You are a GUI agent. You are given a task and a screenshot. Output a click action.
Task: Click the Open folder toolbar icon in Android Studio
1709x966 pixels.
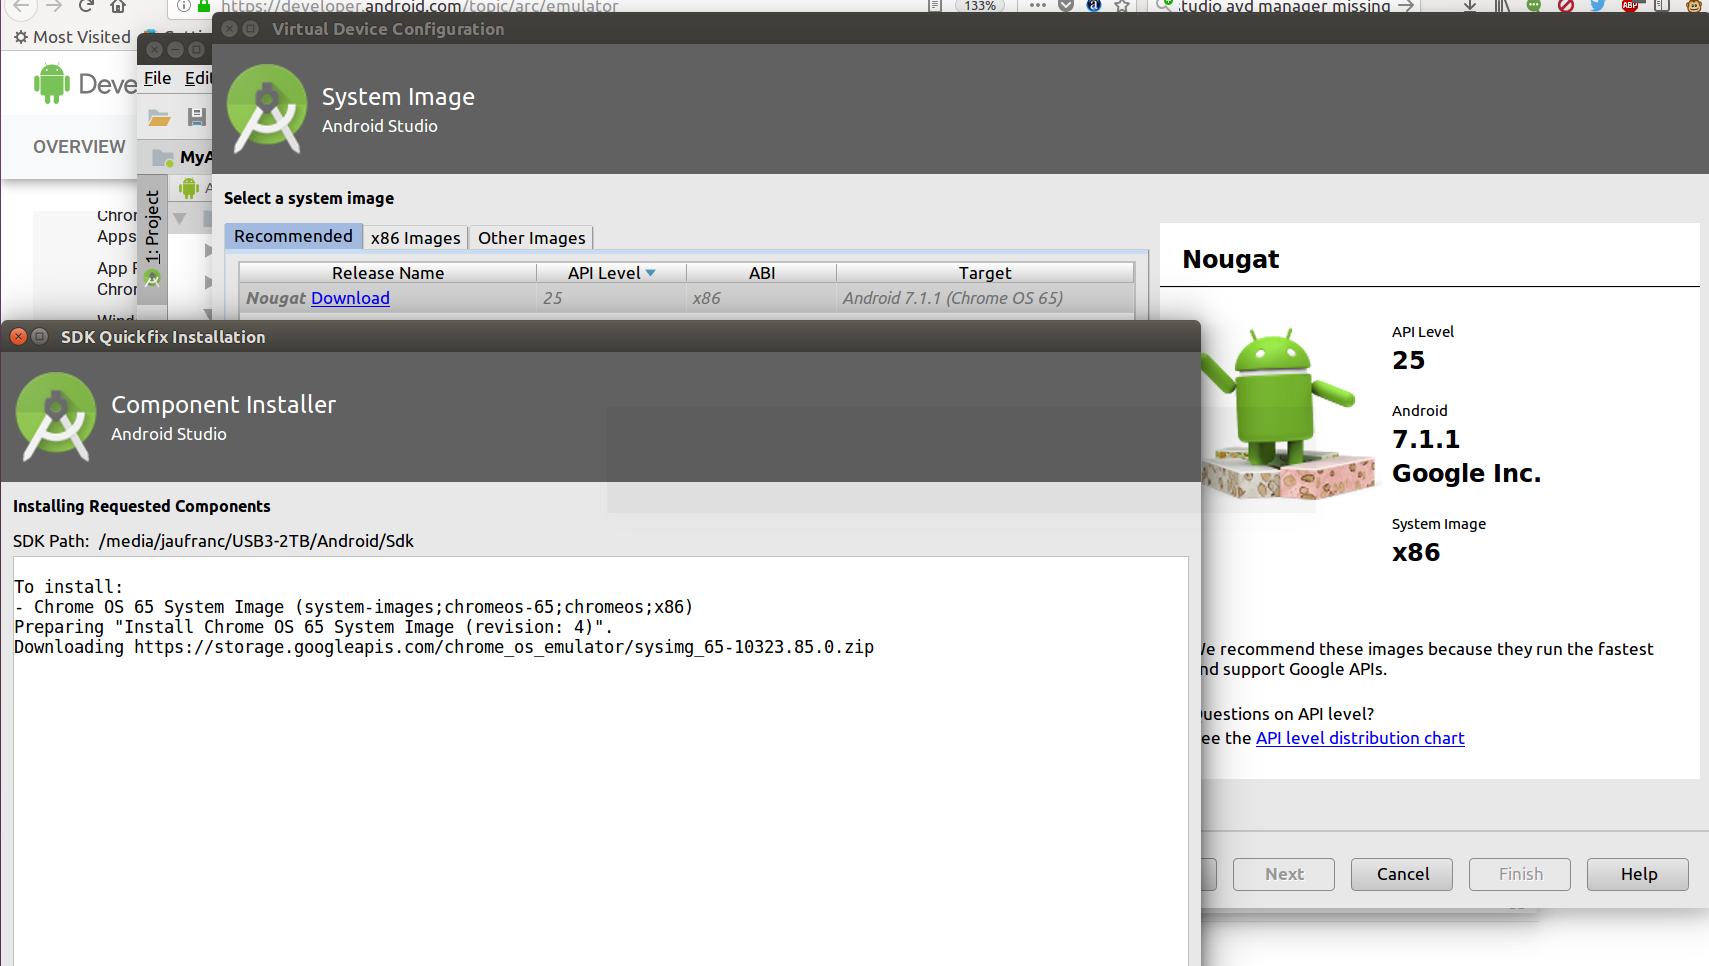[x=159, y=117]
